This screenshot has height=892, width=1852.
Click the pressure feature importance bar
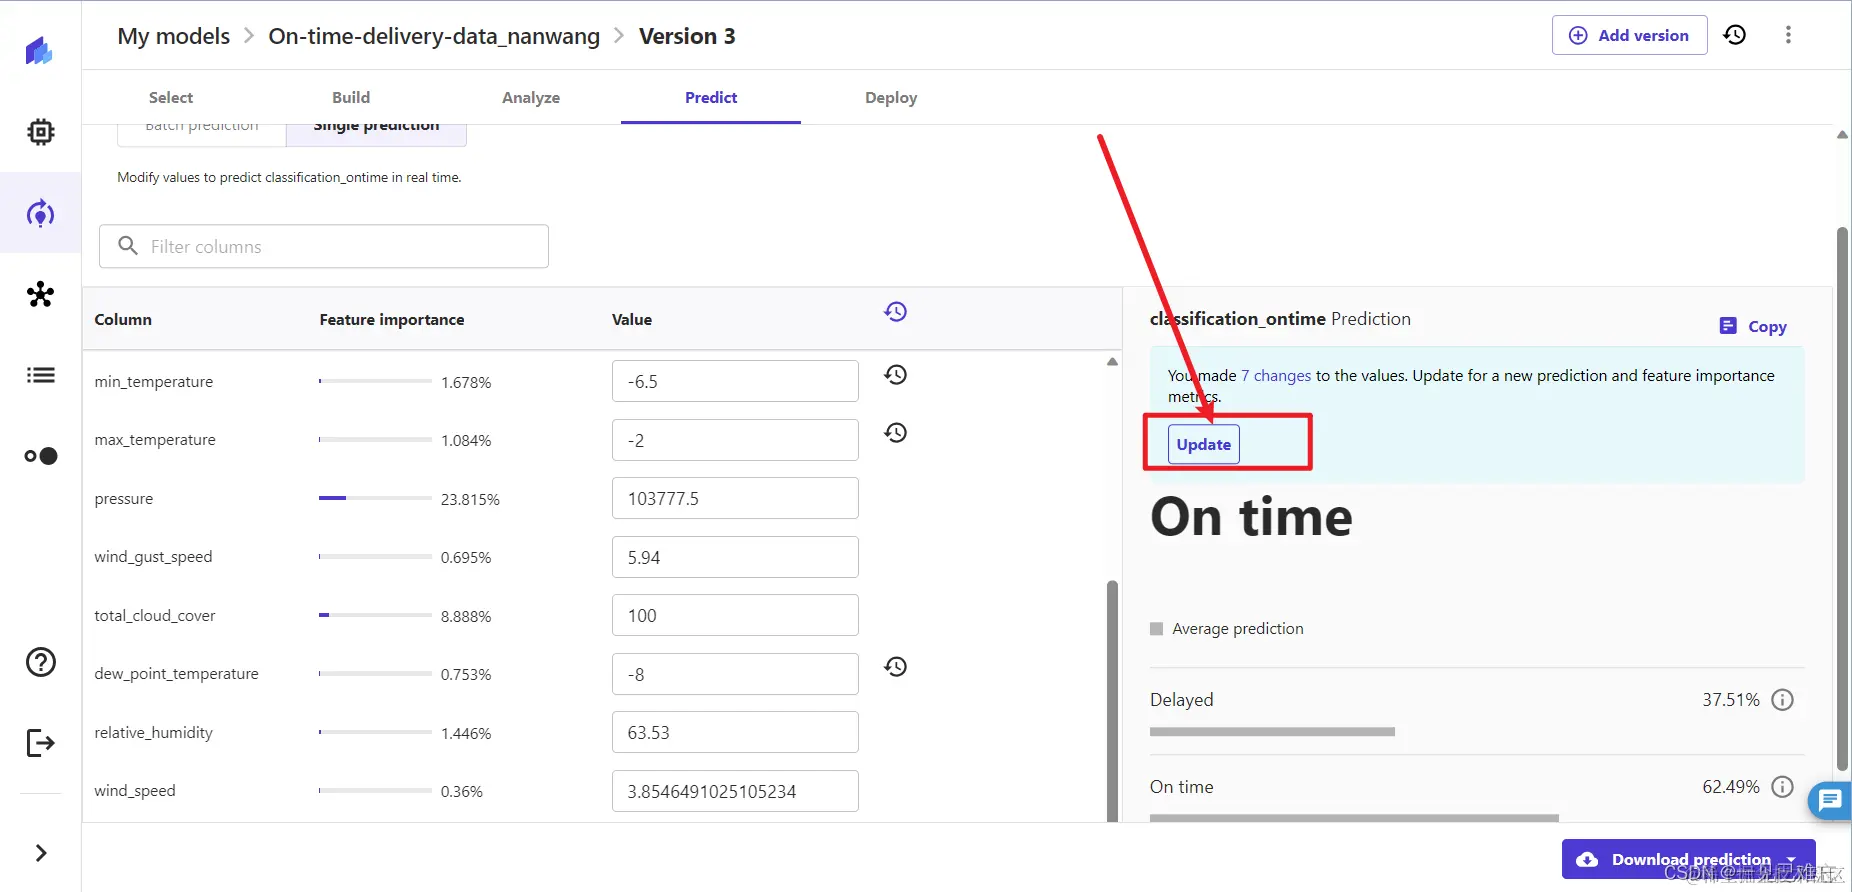tap(375, 498)
